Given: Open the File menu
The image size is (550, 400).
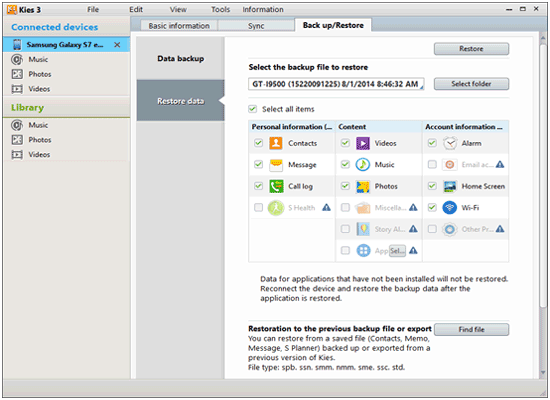Looking at the screenshot, I should [93, 9].
